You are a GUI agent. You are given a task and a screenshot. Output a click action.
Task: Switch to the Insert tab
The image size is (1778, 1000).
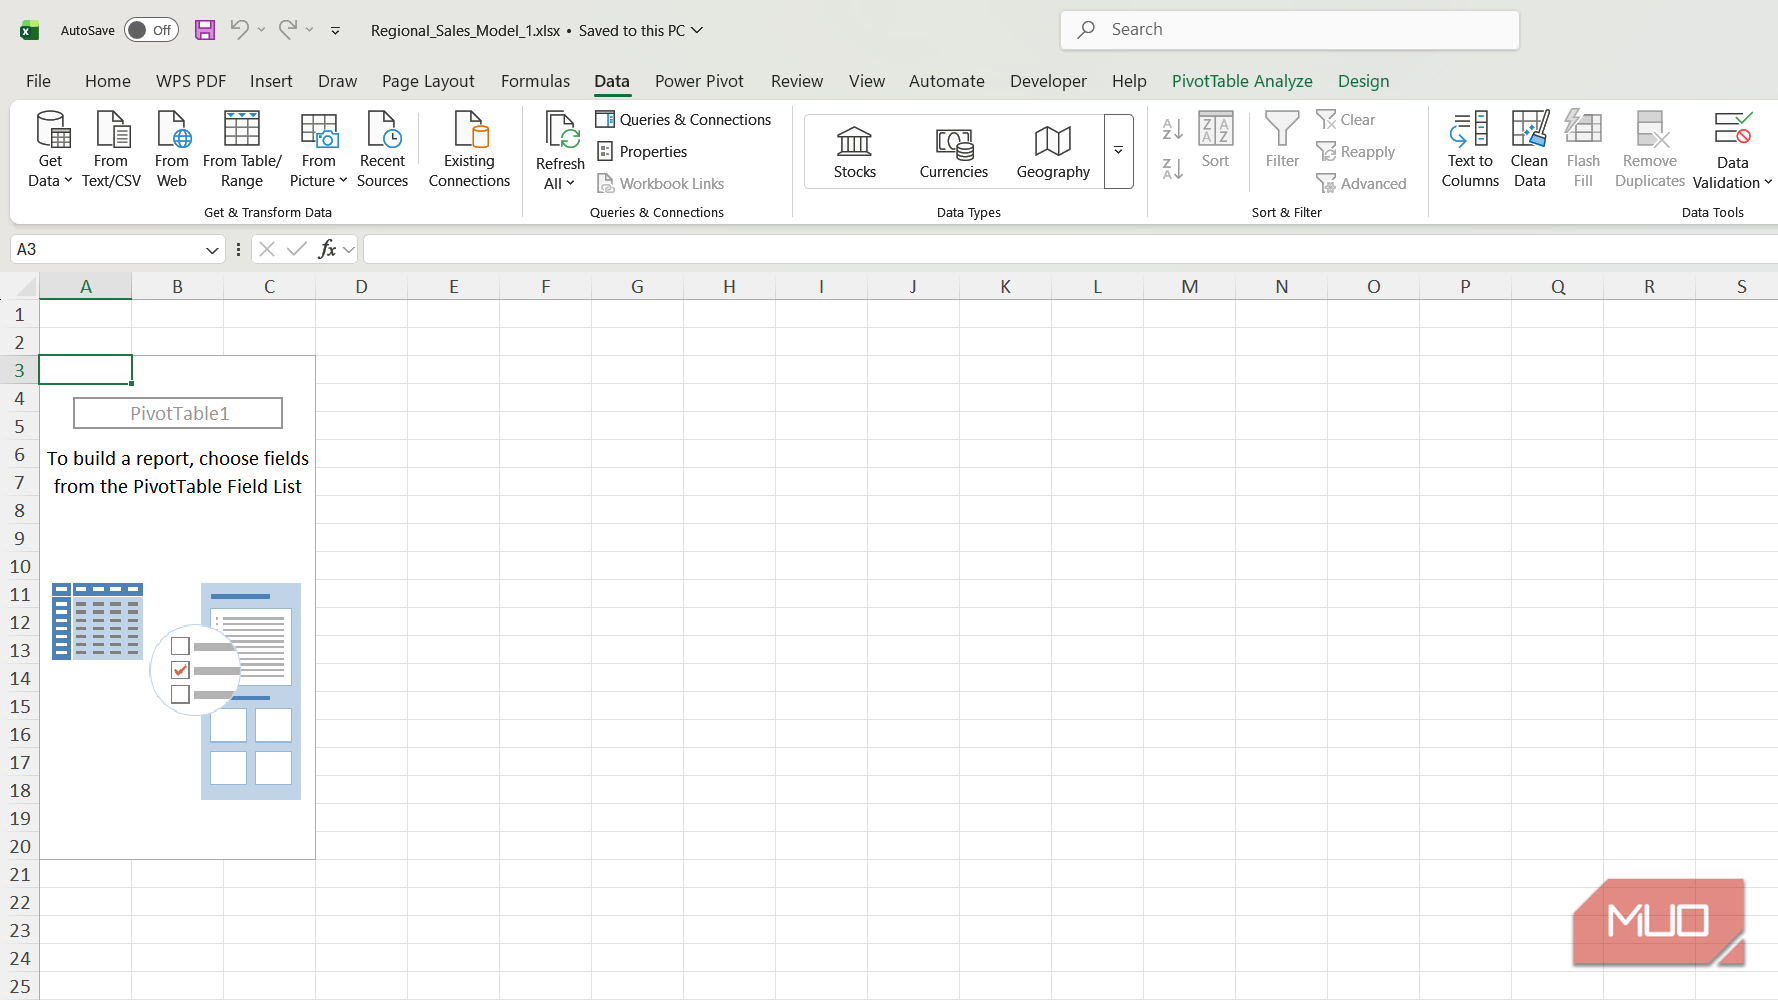[x=271, y=81]
